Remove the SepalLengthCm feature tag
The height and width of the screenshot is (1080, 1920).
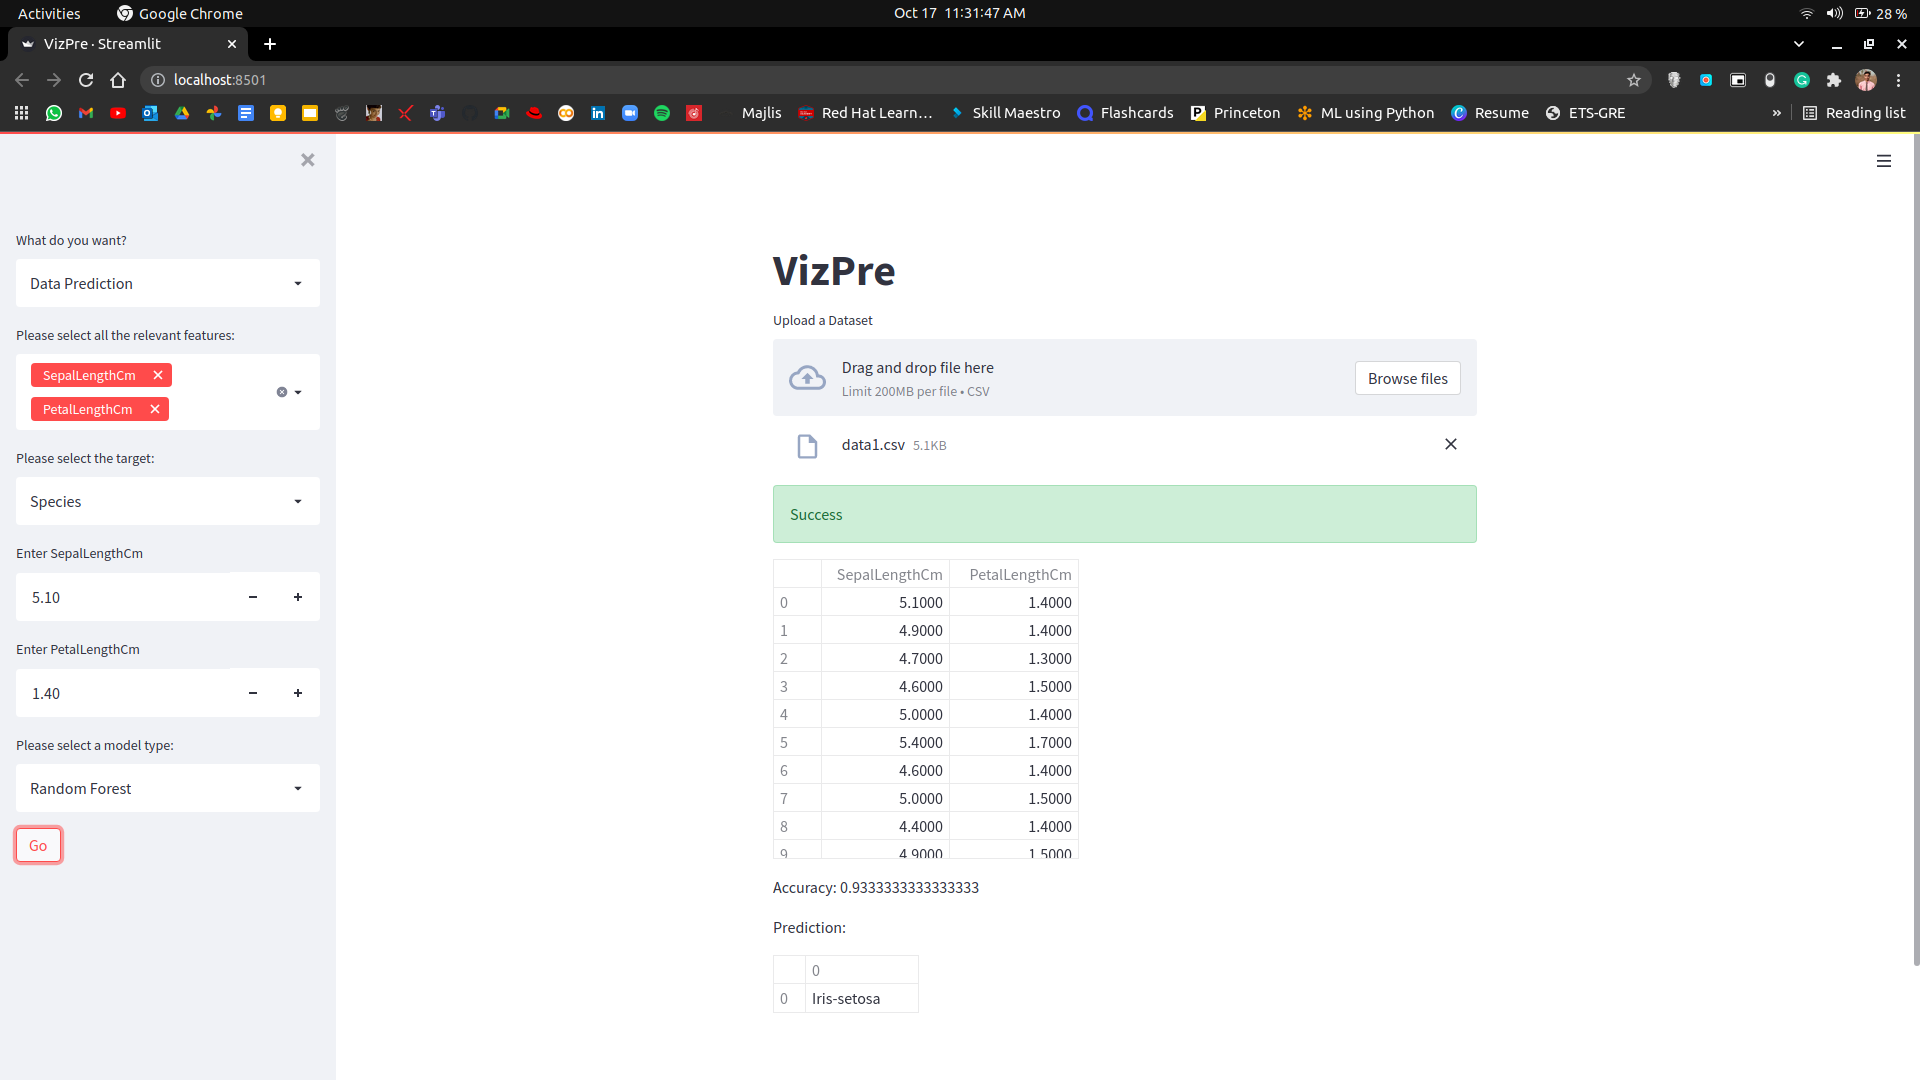[x=158, y=375]
